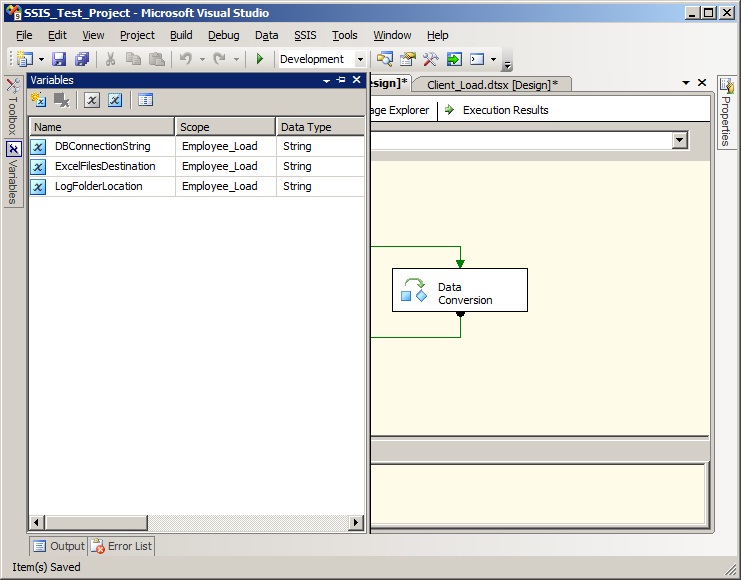The width and height of the screenshot is (741, 580).
Task: Toggle auto-hide pin on Variables panel
Action: 341,80
